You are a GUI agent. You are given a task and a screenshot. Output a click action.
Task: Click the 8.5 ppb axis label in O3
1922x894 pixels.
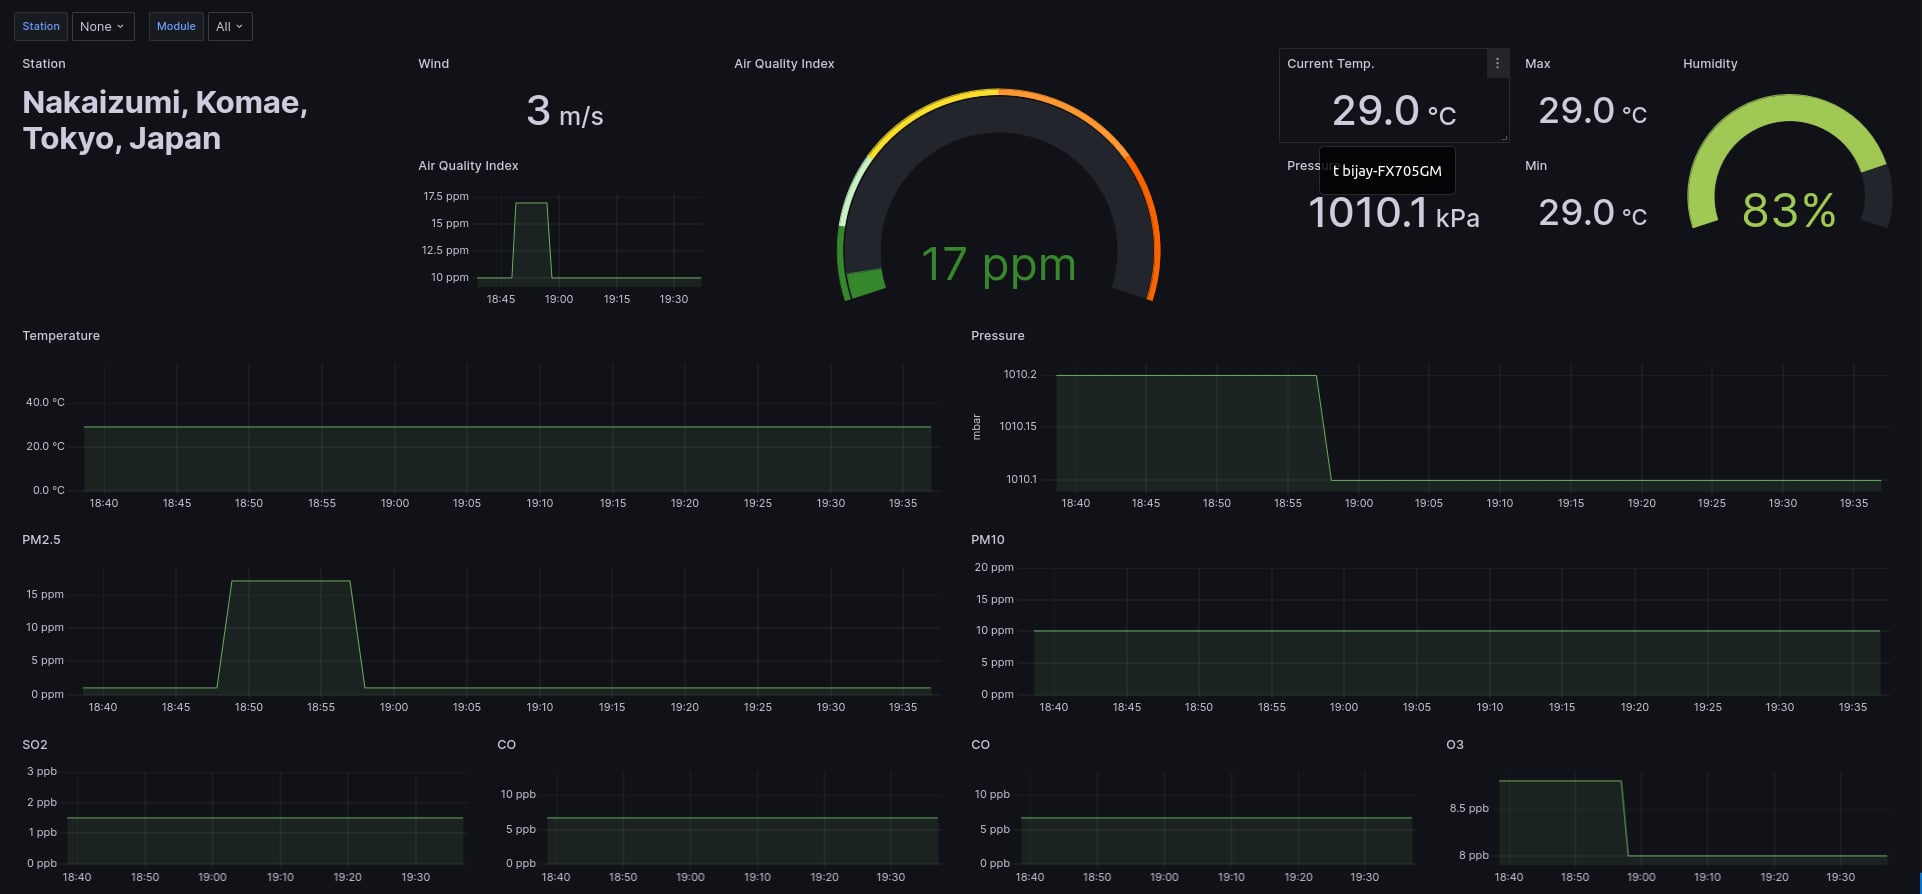pyautogui.click(x=1469, y=808)
